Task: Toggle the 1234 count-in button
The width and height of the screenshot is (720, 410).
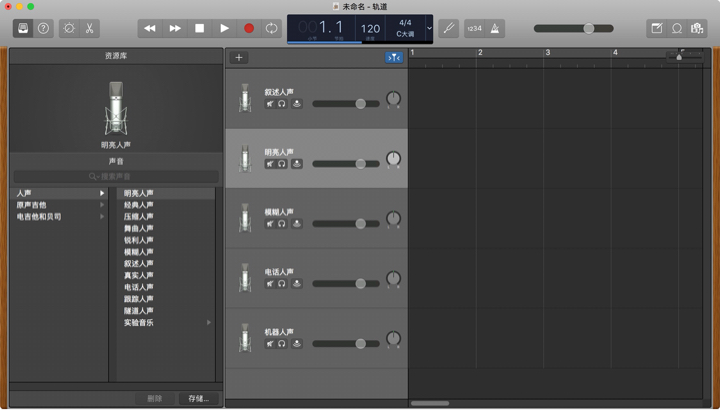Action: (474, 28)
